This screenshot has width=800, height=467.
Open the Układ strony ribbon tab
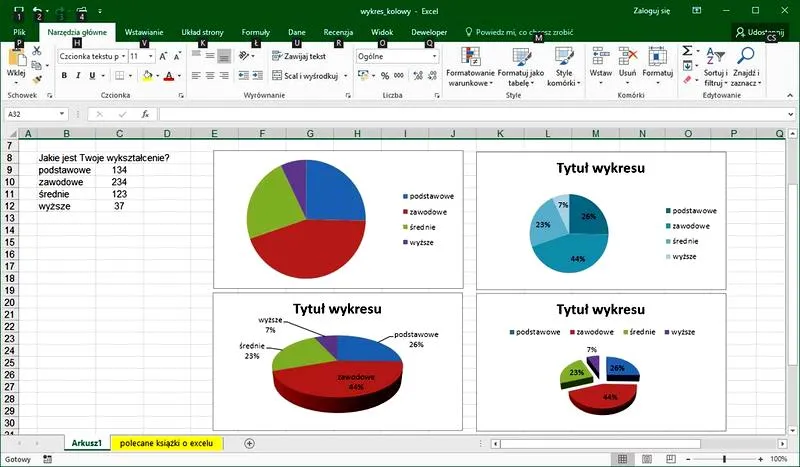click(x=203, y=32)
